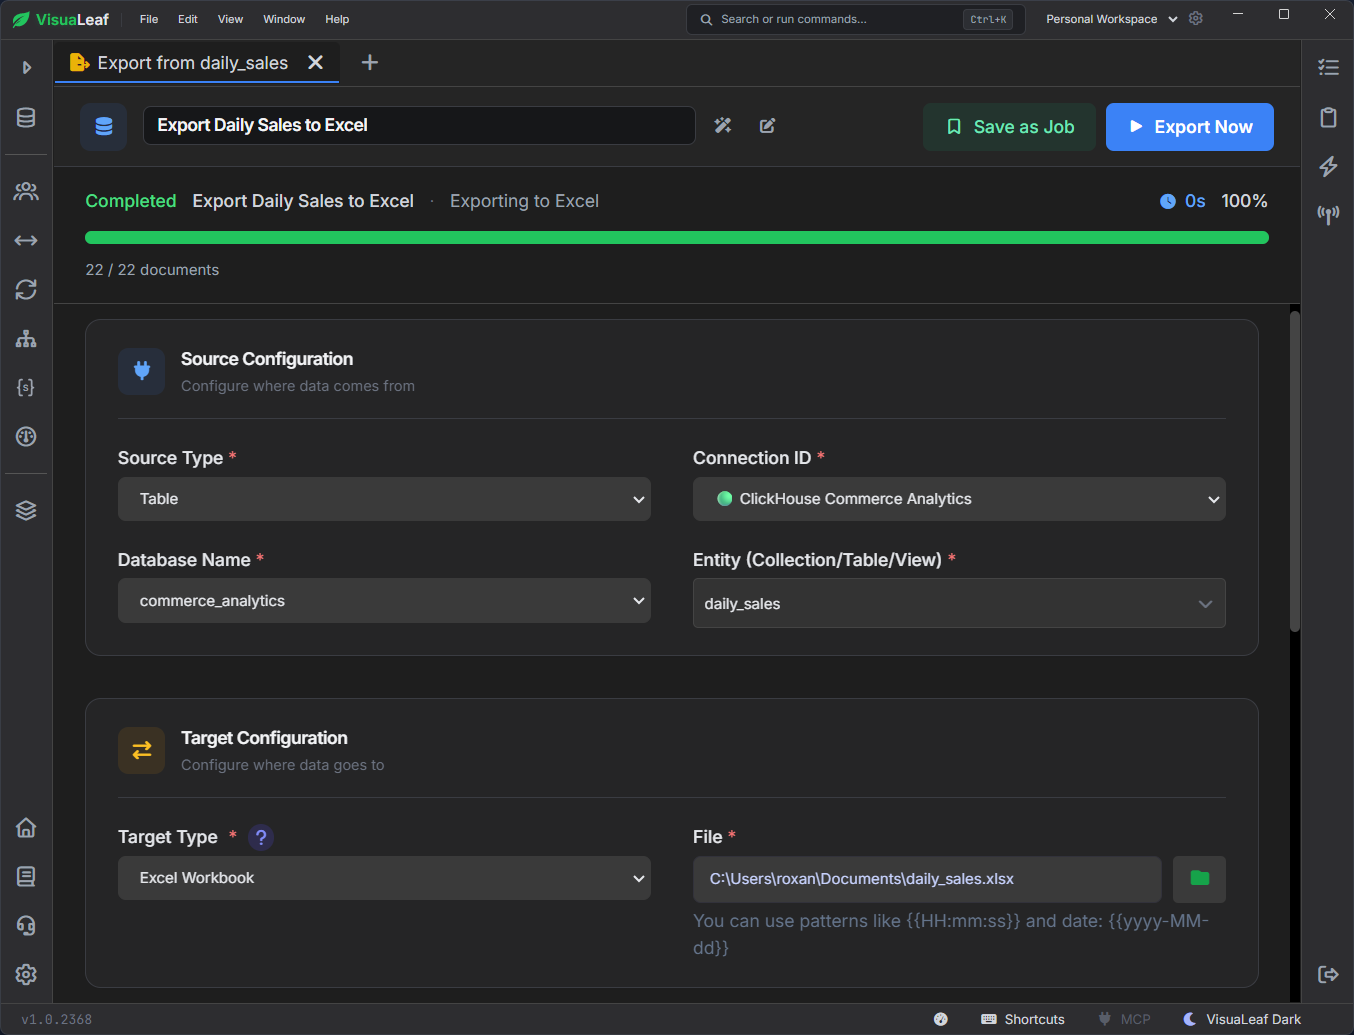The height and width of the screenshot is (1035, 1354).
Task: Click MCP in the status bar
Action: 1125,1019
